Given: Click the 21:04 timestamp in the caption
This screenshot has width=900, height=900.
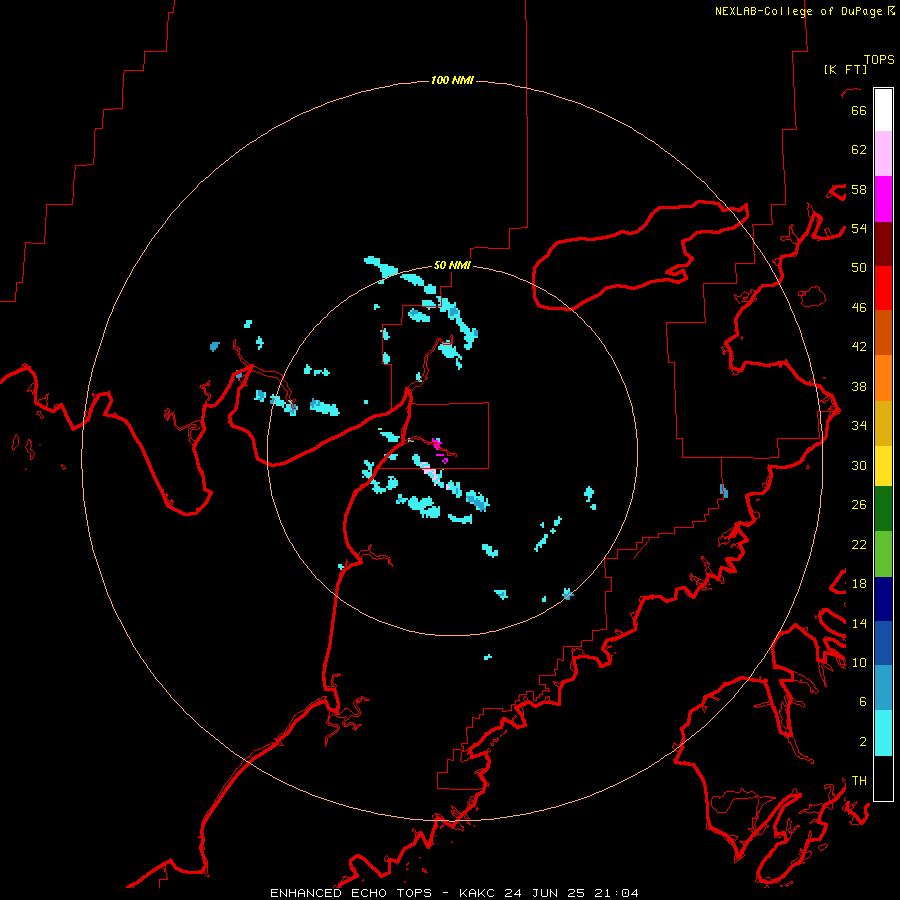Looking at the screenshot, I should (x=617, y=893).
